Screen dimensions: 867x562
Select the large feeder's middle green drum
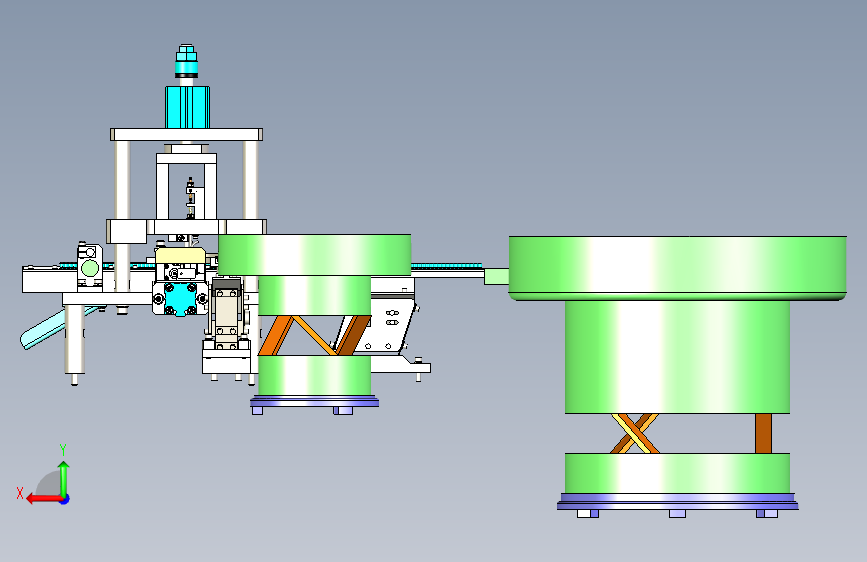(x=677, y=357)
